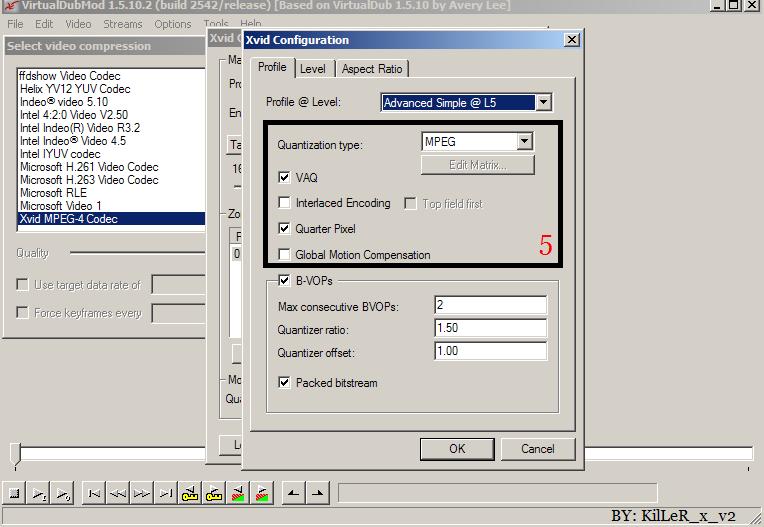Select Intel Indeo(R) Video R3.2
This screenshot has width=764, height=527.
[x=111, y=128]
